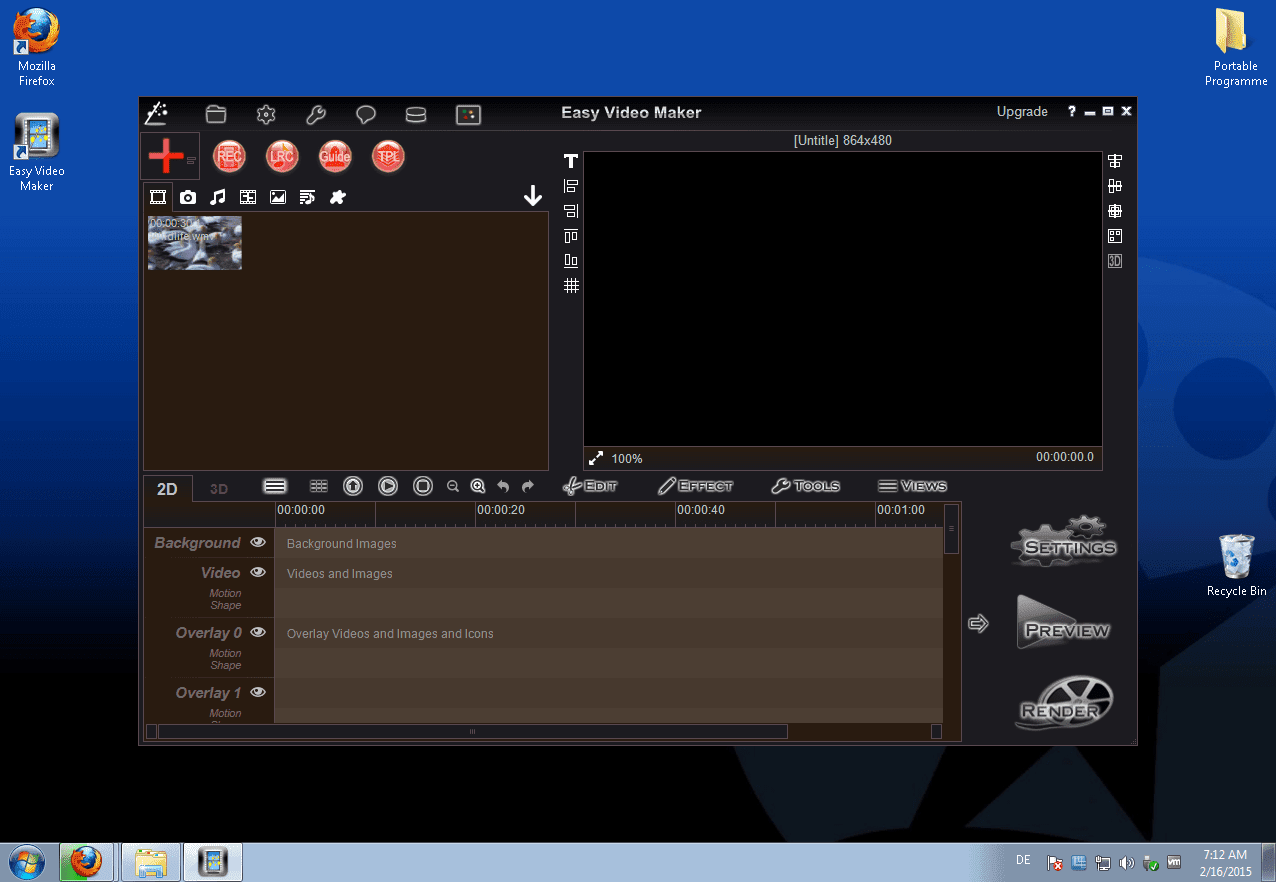Redo the last action
The image size is (1276, 882).
528,486
